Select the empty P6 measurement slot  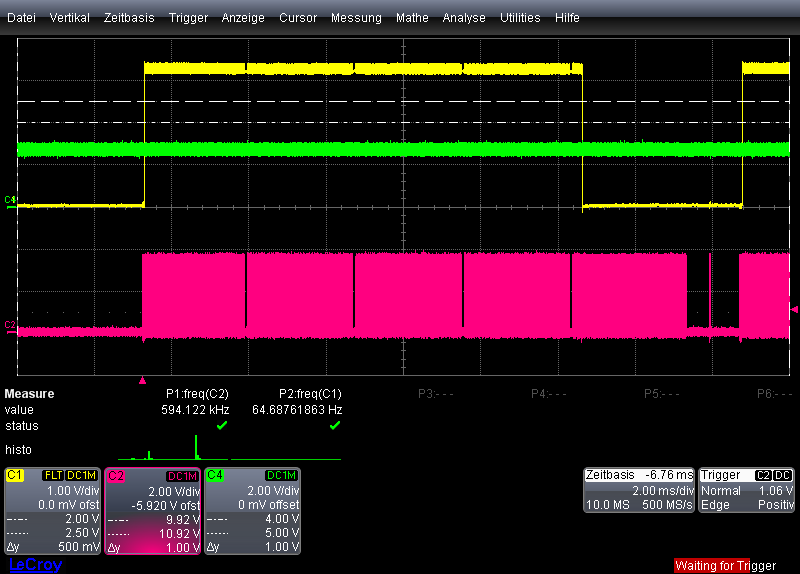pos(774,394)
